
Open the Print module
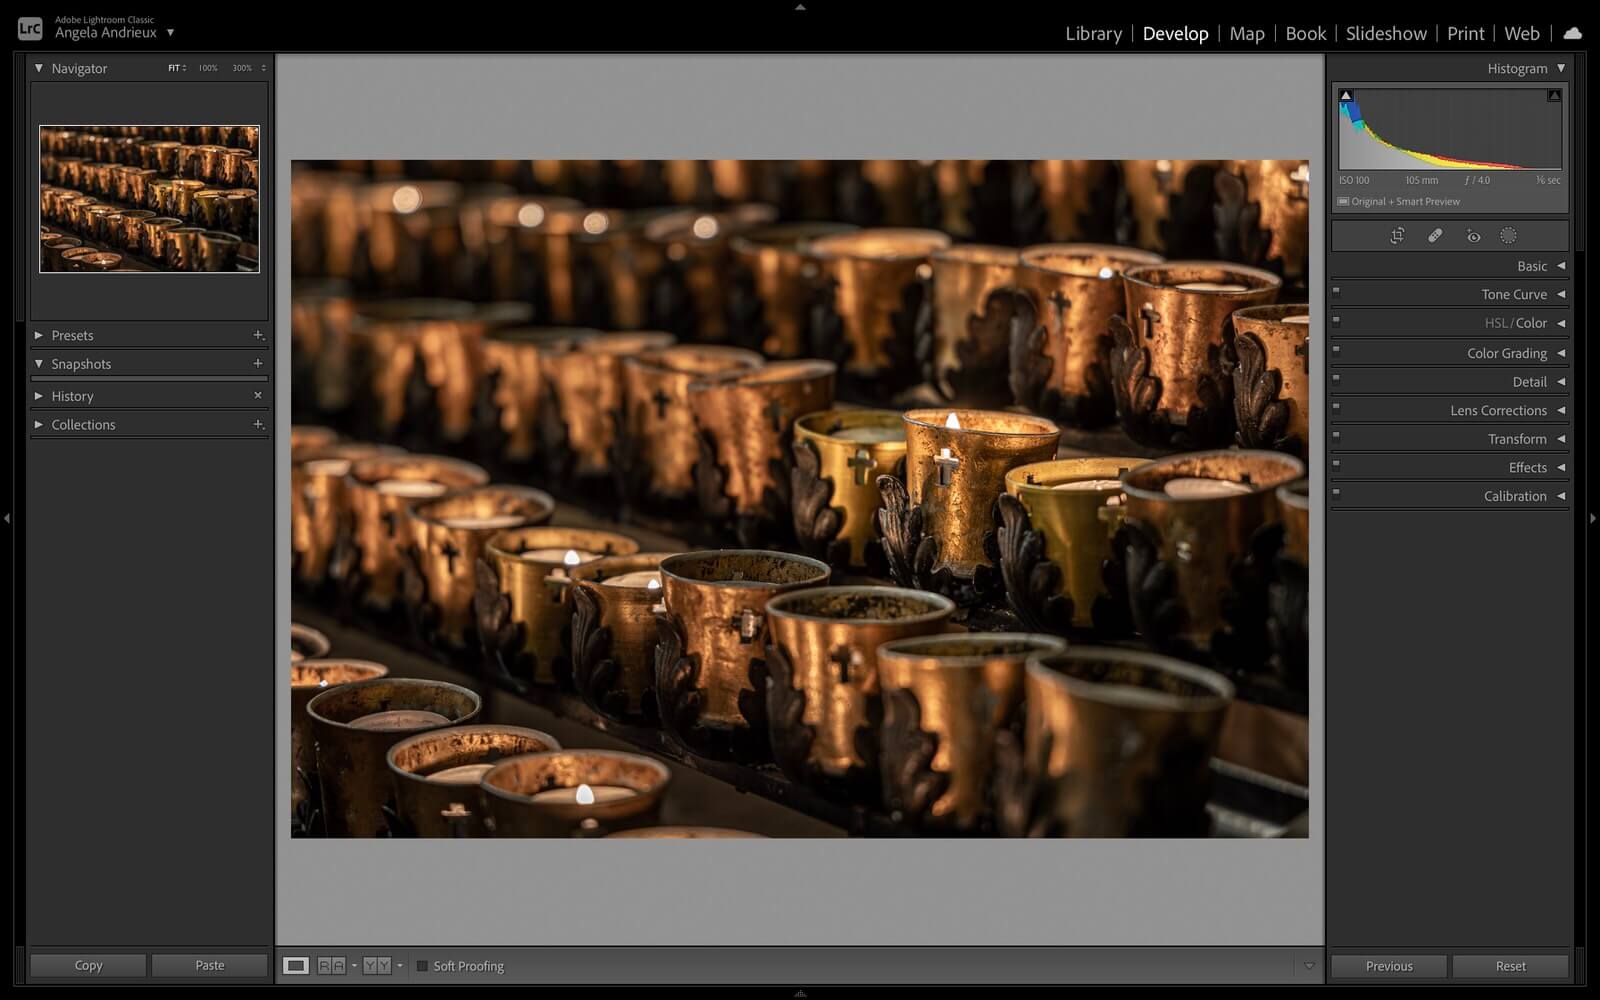pyautogui.click(x=1465, y=33)
